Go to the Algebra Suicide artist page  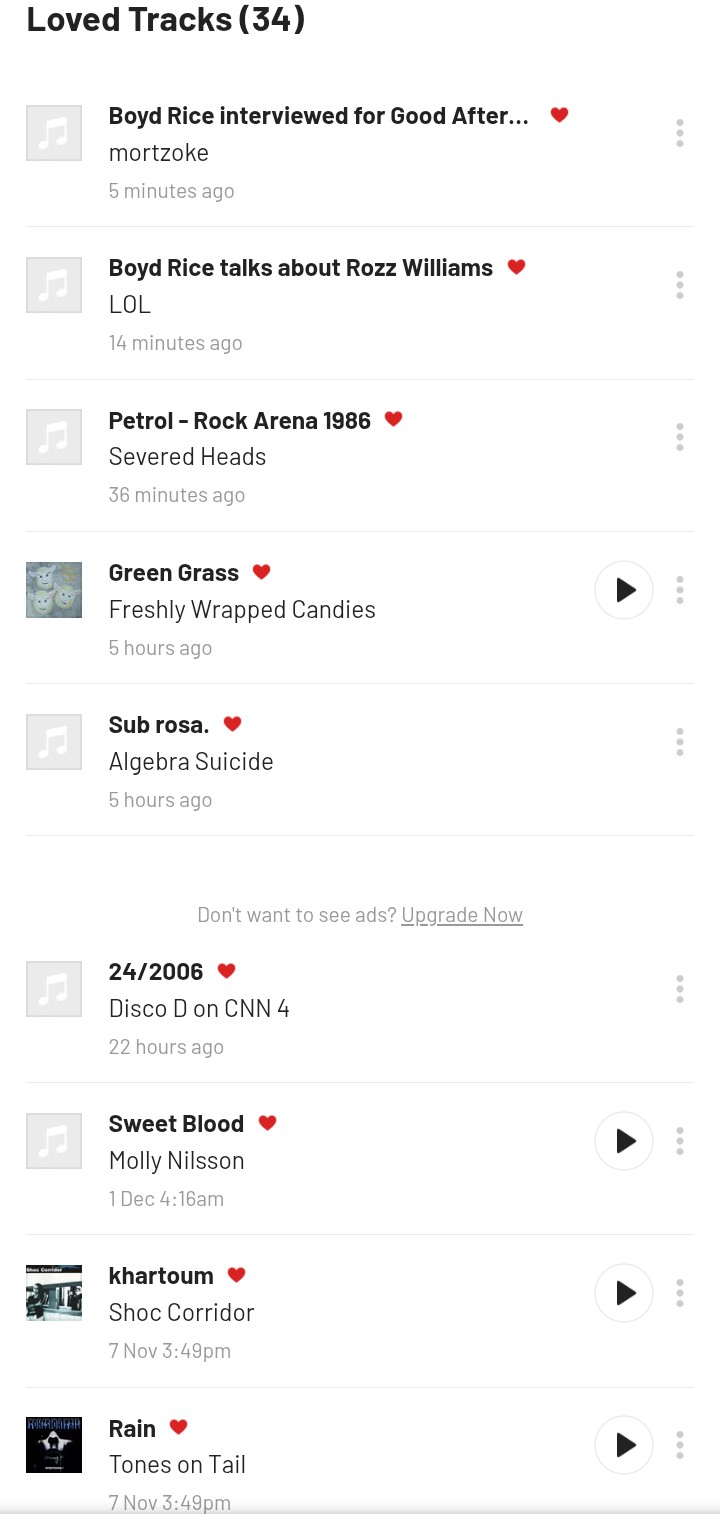tap(191, 762)
